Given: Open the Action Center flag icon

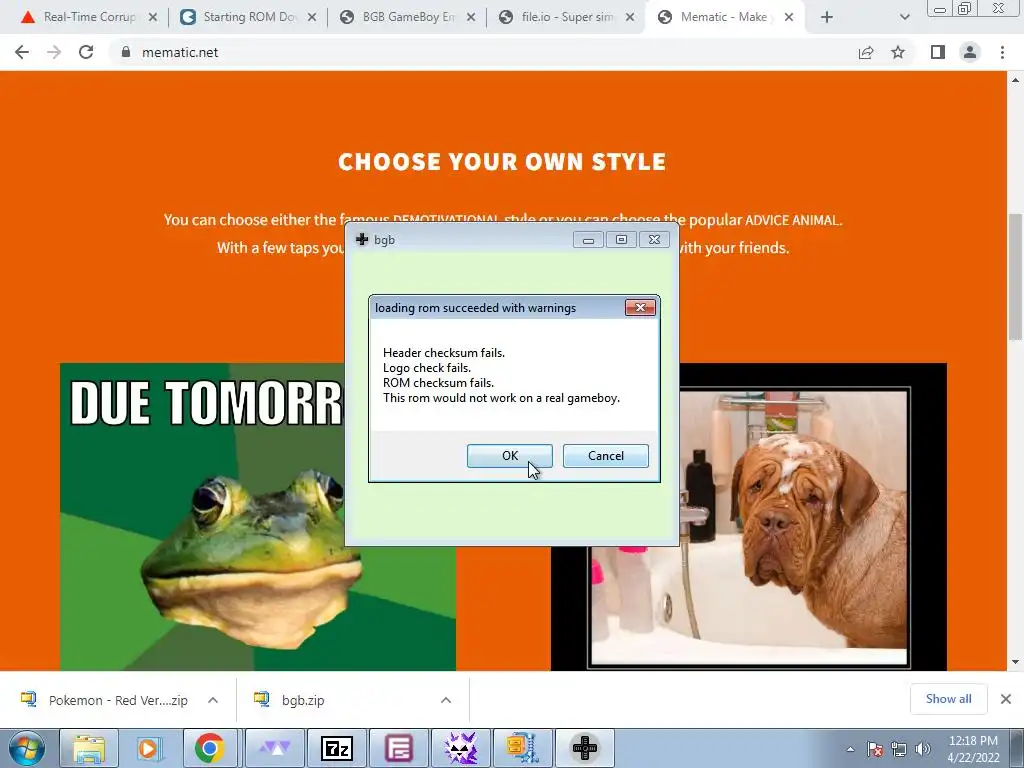Looking at the screenshot, I should [875, 749].
